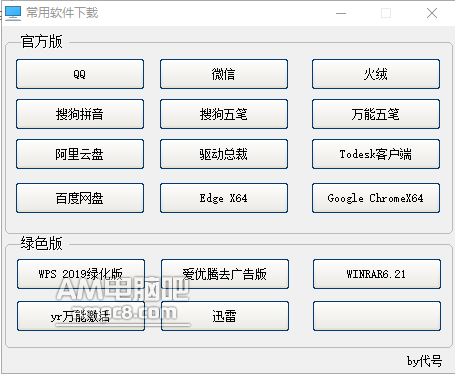Click the 绿色版 group label
The width and height of the screenshot is (455, 377).
click(42, 243)
